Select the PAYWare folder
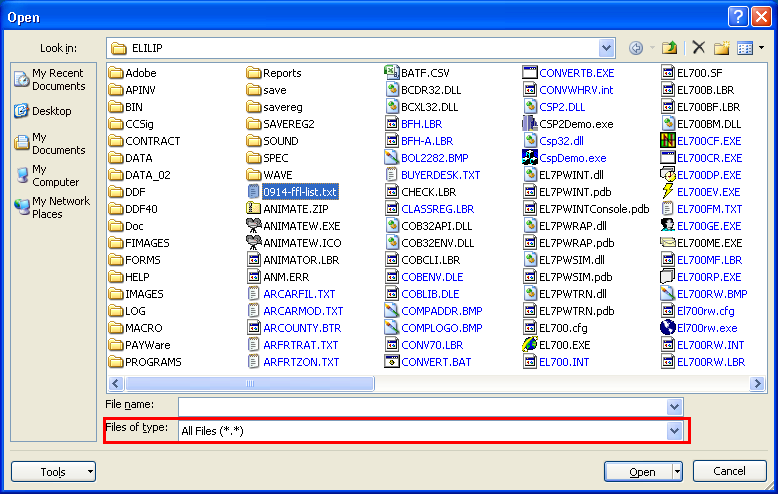The width and height of the screenshot is (778, 494). (139, 345)
